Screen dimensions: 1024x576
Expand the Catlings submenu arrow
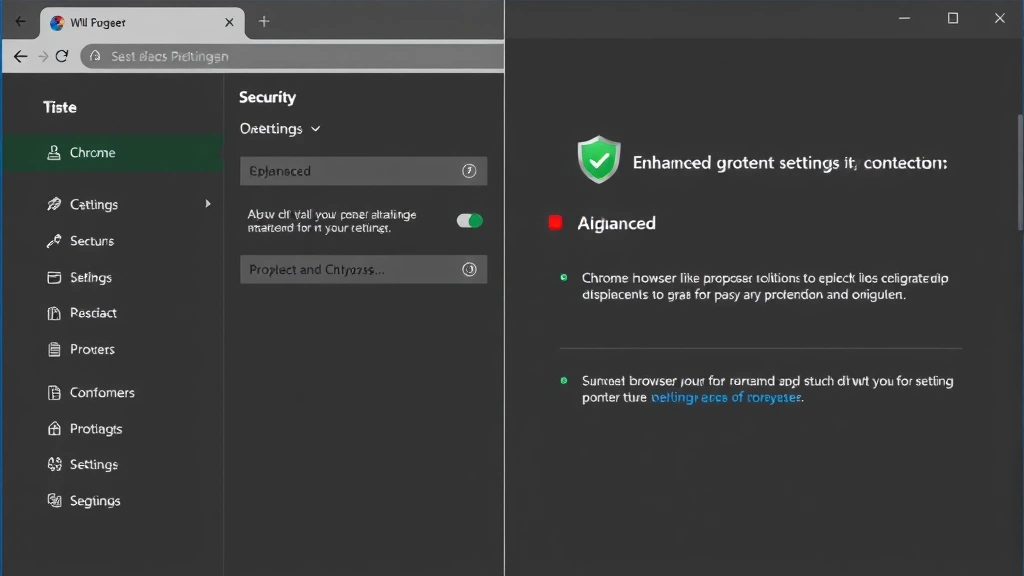click(208, 204)
